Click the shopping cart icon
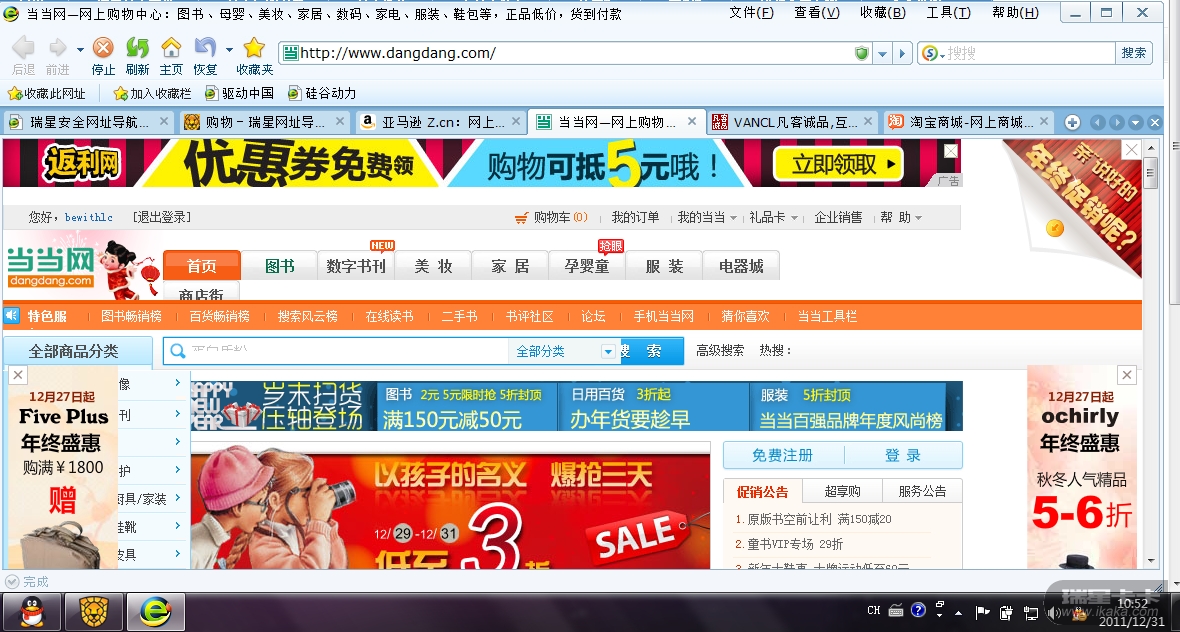 coord(522,217)
